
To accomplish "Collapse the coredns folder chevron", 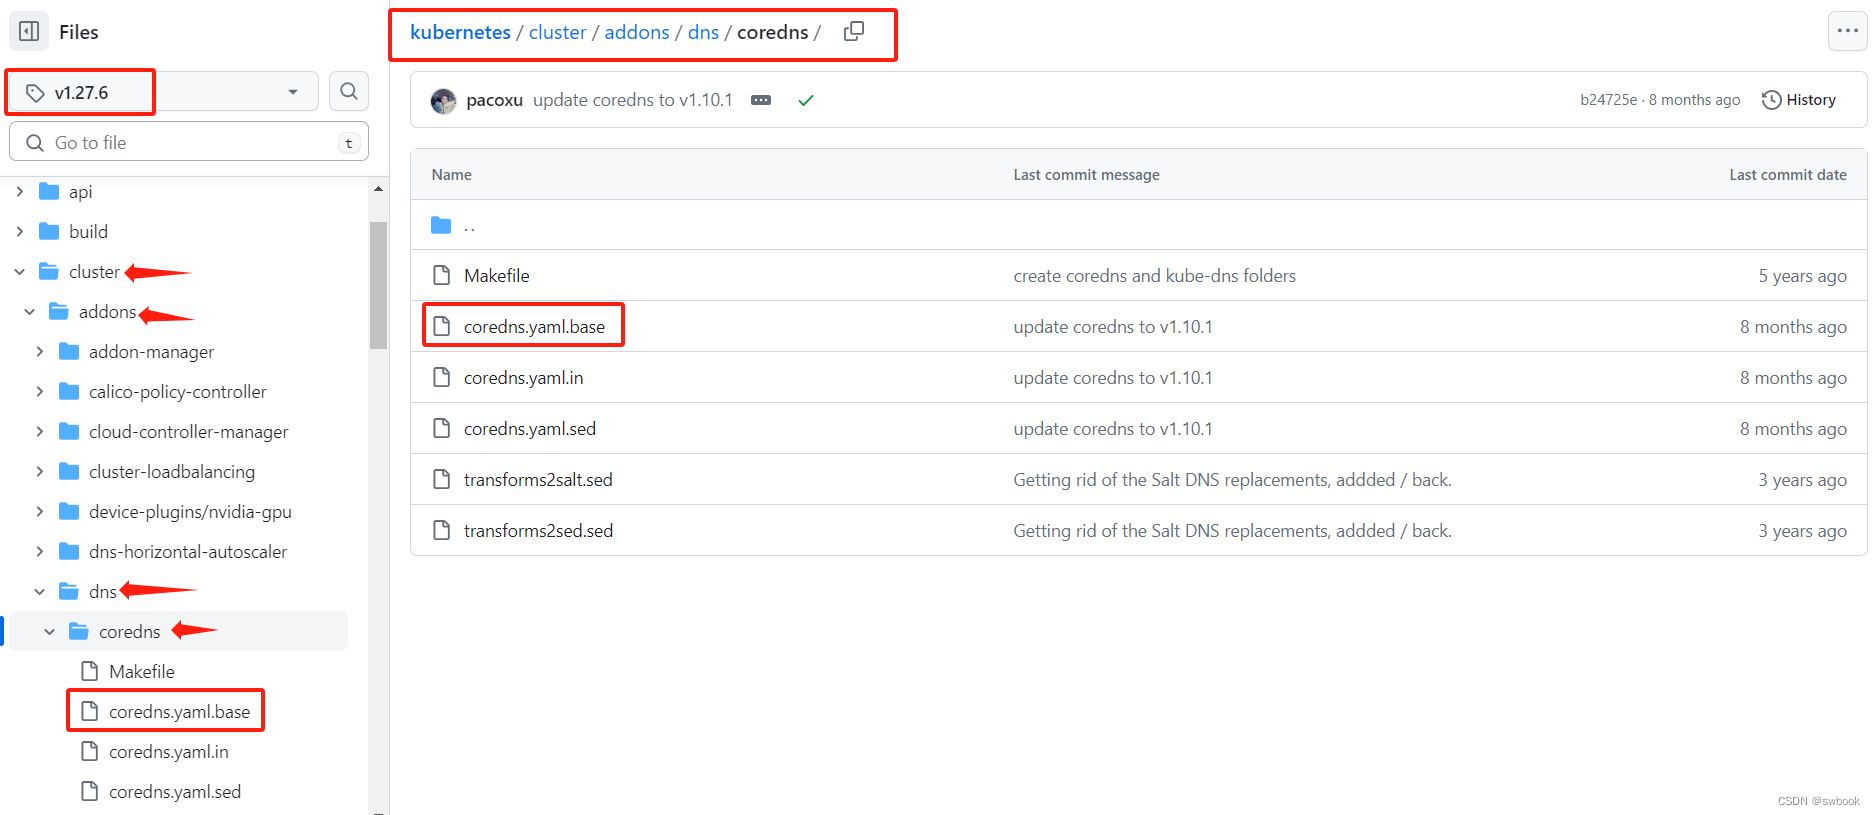I will [x=49, y=631].
